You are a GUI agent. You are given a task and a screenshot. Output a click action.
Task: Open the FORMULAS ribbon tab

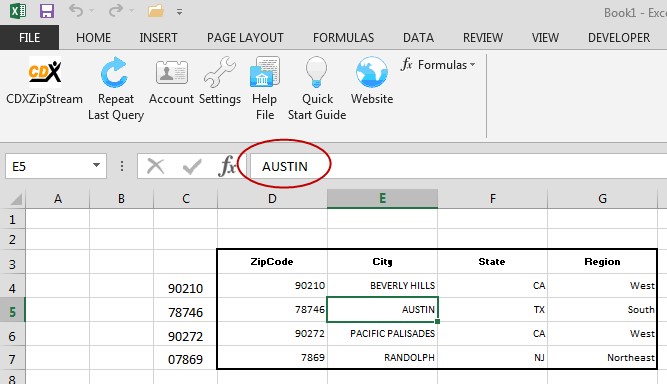coord(343,37)
